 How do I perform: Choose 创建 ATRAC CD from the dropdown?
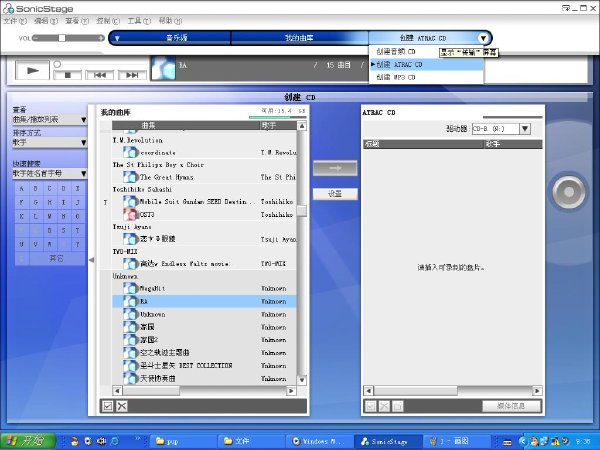(x=426, y=64)
